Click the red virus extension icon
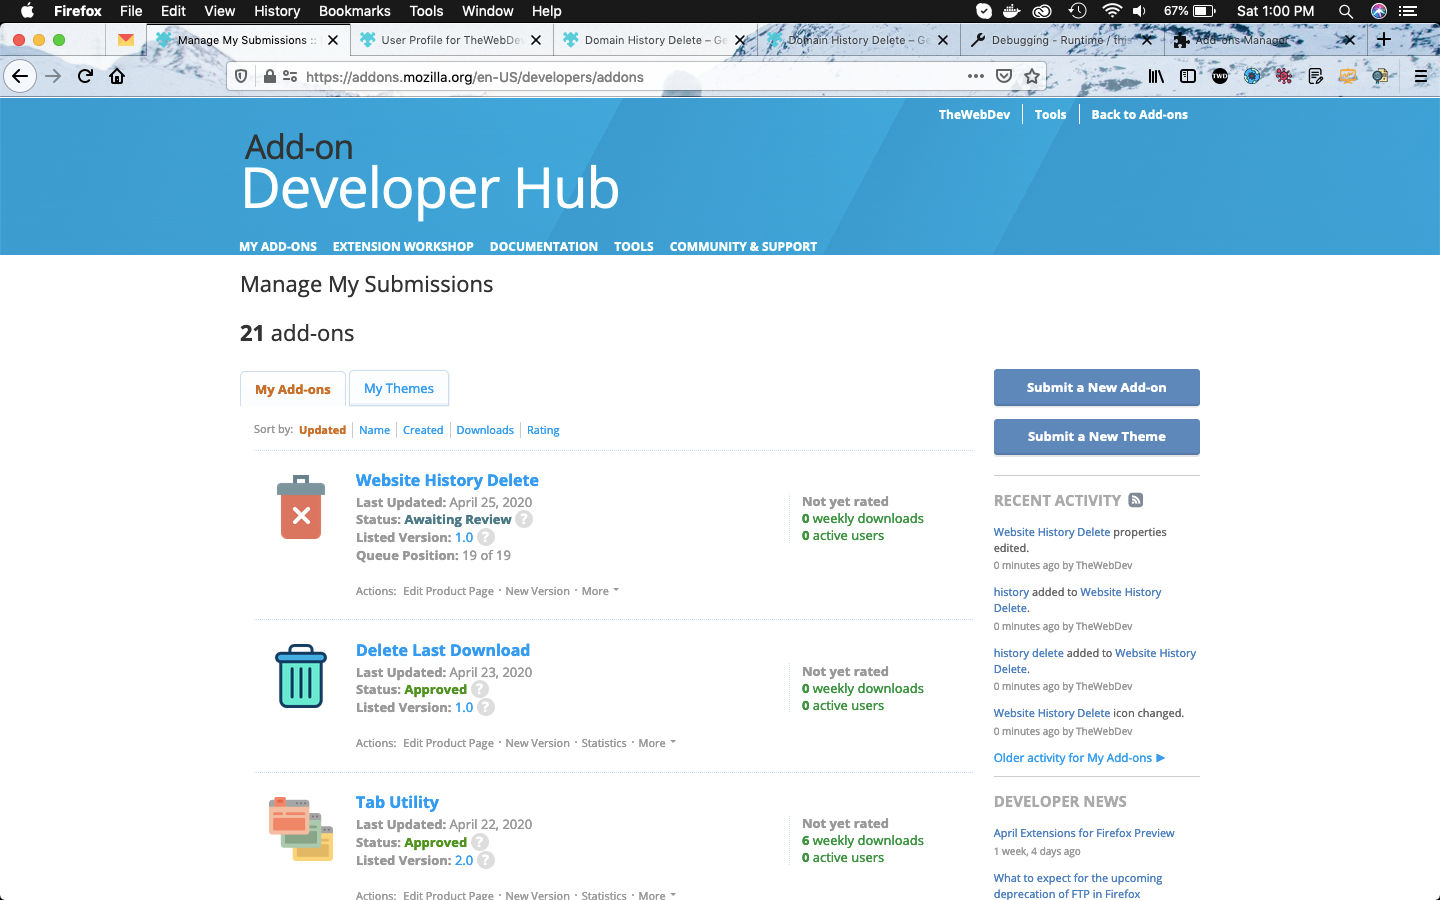This screenshot has width=1440, height=900. tap(1284, 76)
